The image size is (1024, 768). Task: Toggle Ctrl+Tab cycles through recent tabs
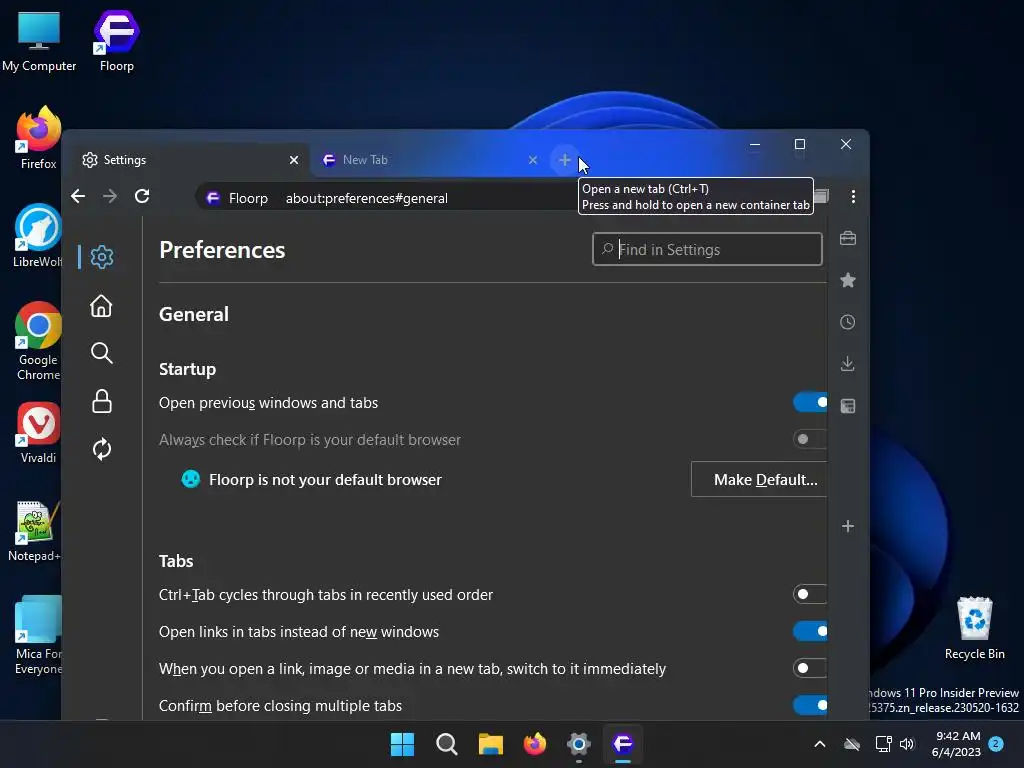pyautogui.click(x=810, y=594)
